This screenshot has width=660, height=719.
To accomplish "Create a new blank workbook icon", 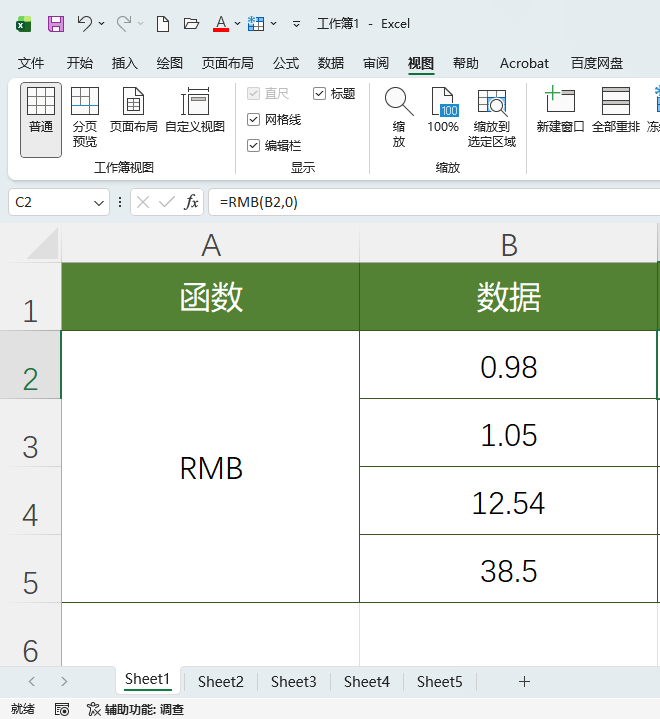I will click(x=163, y=23).
